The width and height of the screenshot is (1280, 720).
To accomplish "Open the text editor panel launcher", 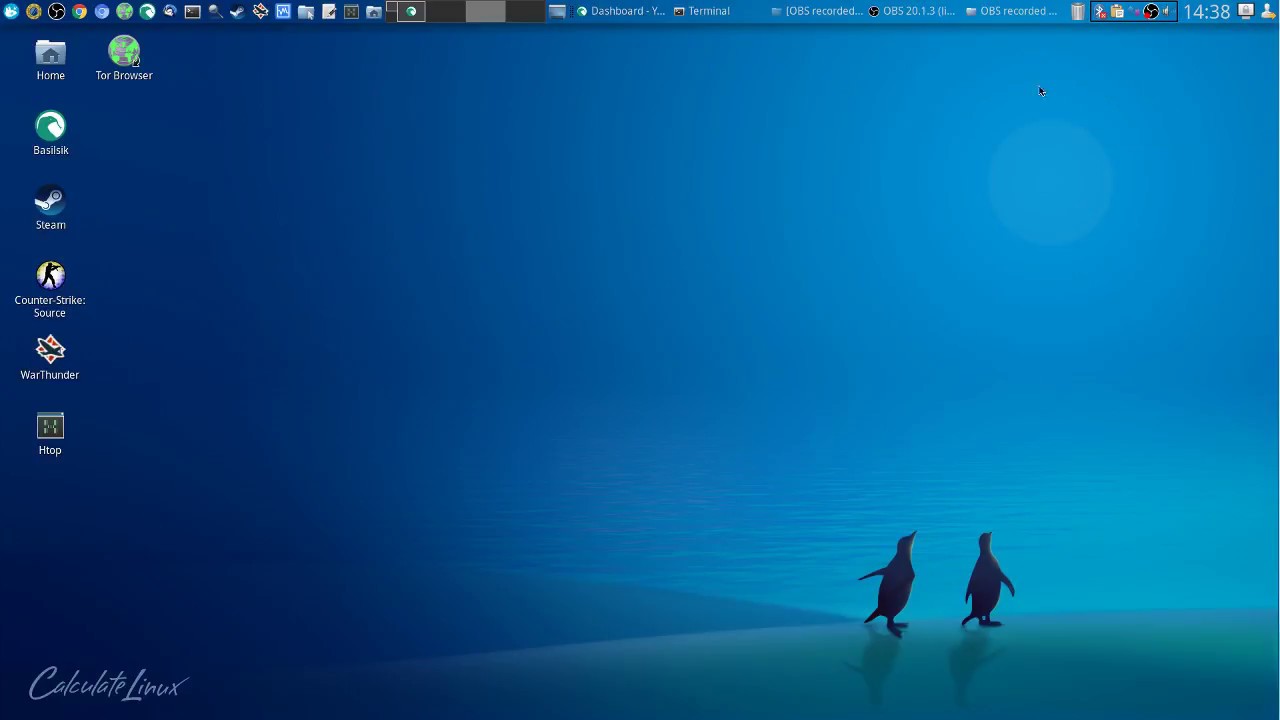I will (x=329, y=11).
